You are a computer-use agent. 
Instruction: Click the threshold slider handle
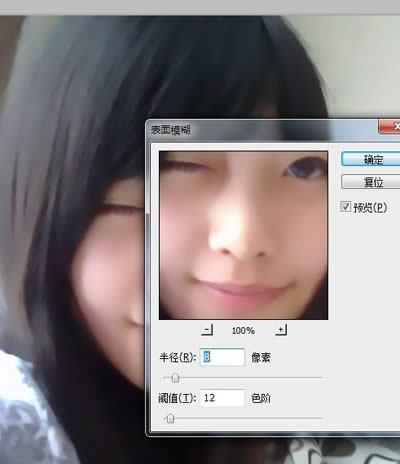pyautogui.click(x=170, y=418)
